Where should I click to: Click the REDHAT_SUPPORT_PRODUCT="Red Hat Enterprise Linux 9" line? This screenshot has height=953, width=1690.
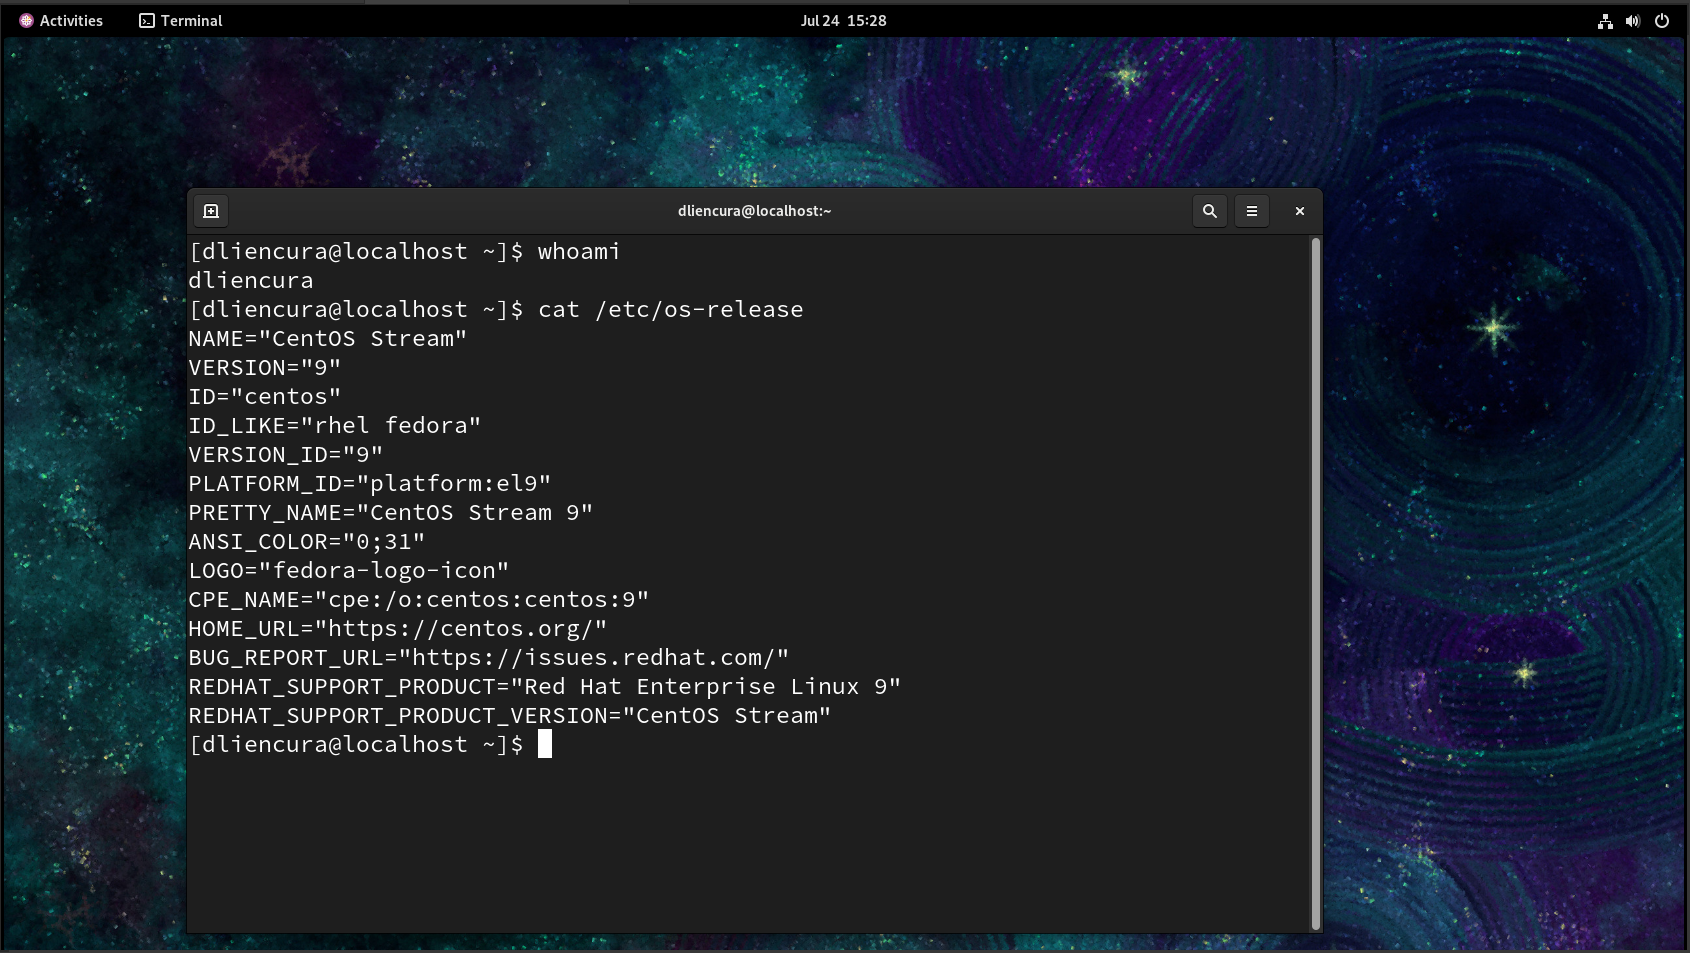coord(545,687)
